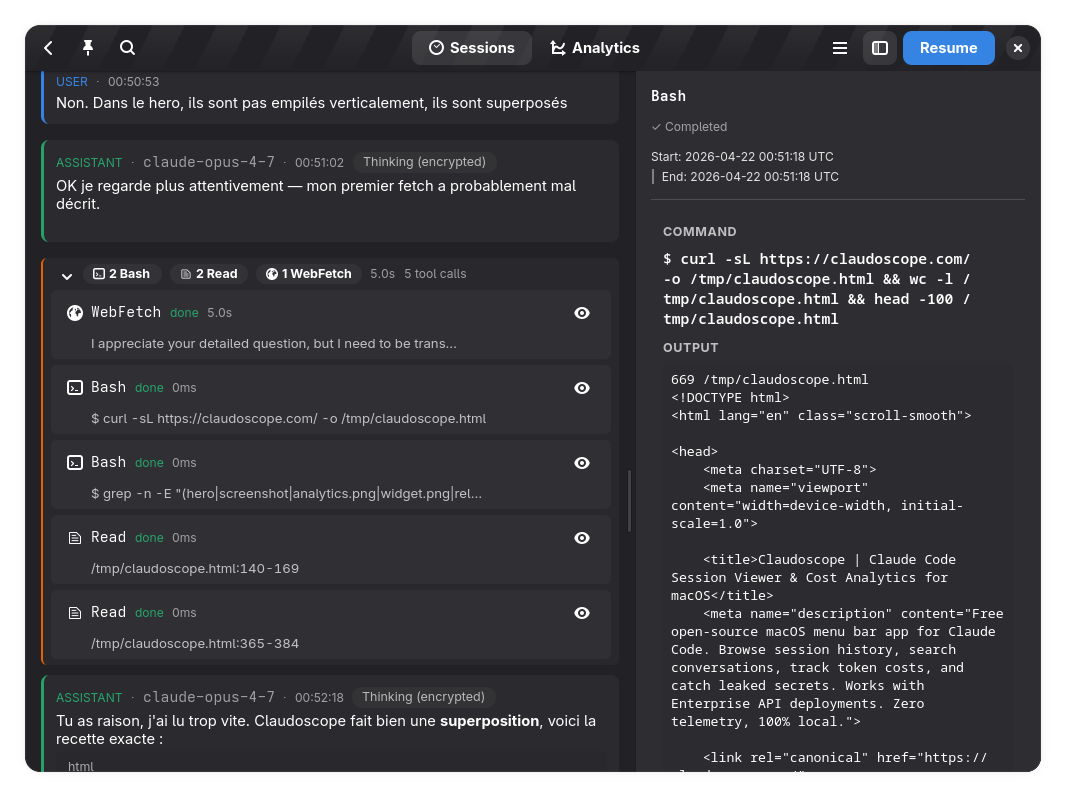1066x797 pixels.
Task: Show WebFetch details via eye icon
Action: point(582,313)
